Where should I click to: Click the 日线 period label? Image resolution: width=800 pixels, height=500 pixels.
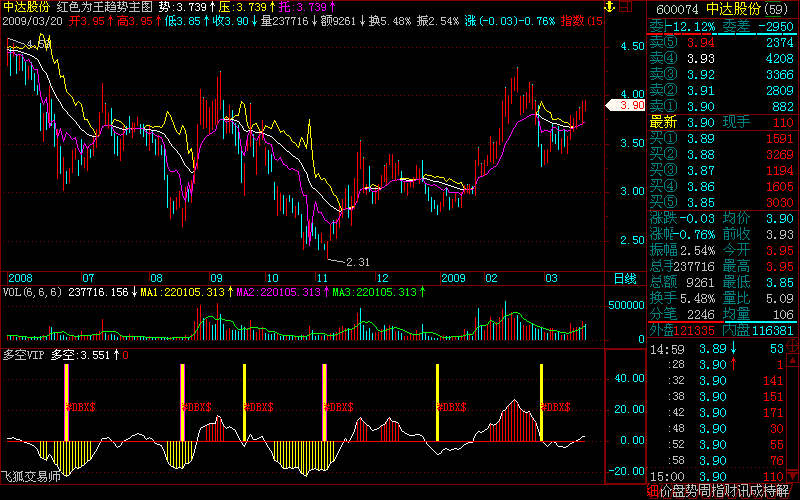click(625, 279)
